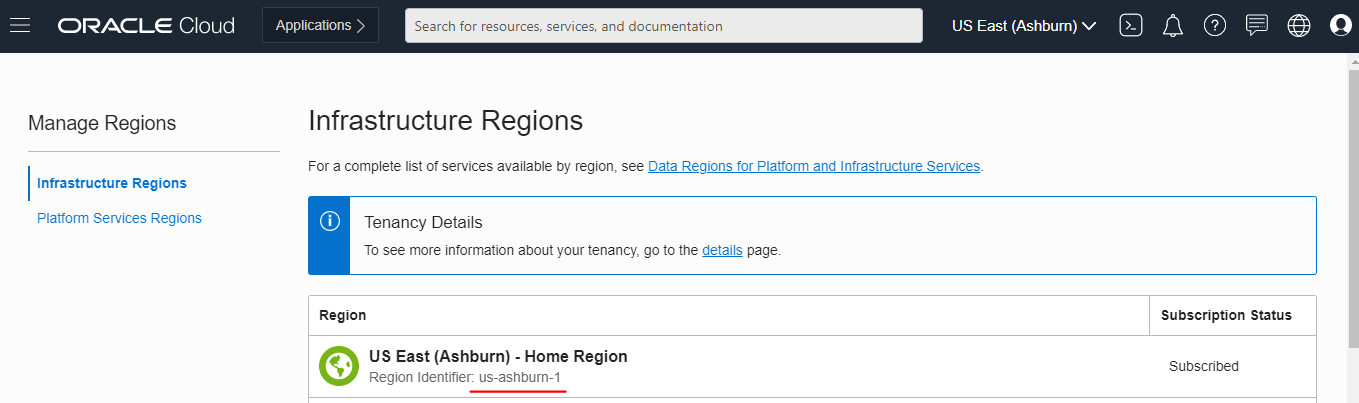This screenshot has width=1359, height=403.
Task: Click the green globe region icon
Action: pyautogui.click(x=339, y=366)
